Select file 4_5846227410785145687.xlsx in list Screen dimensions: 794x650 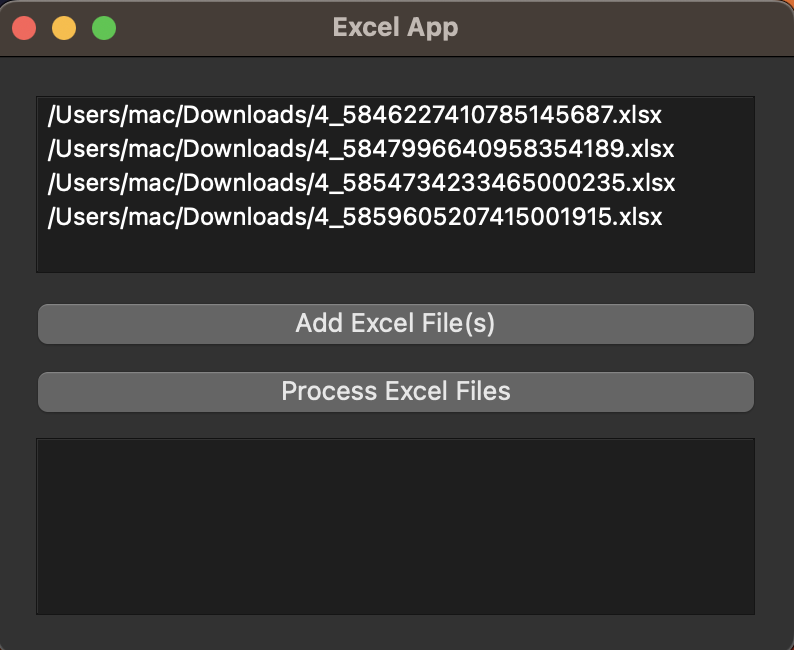354,115
